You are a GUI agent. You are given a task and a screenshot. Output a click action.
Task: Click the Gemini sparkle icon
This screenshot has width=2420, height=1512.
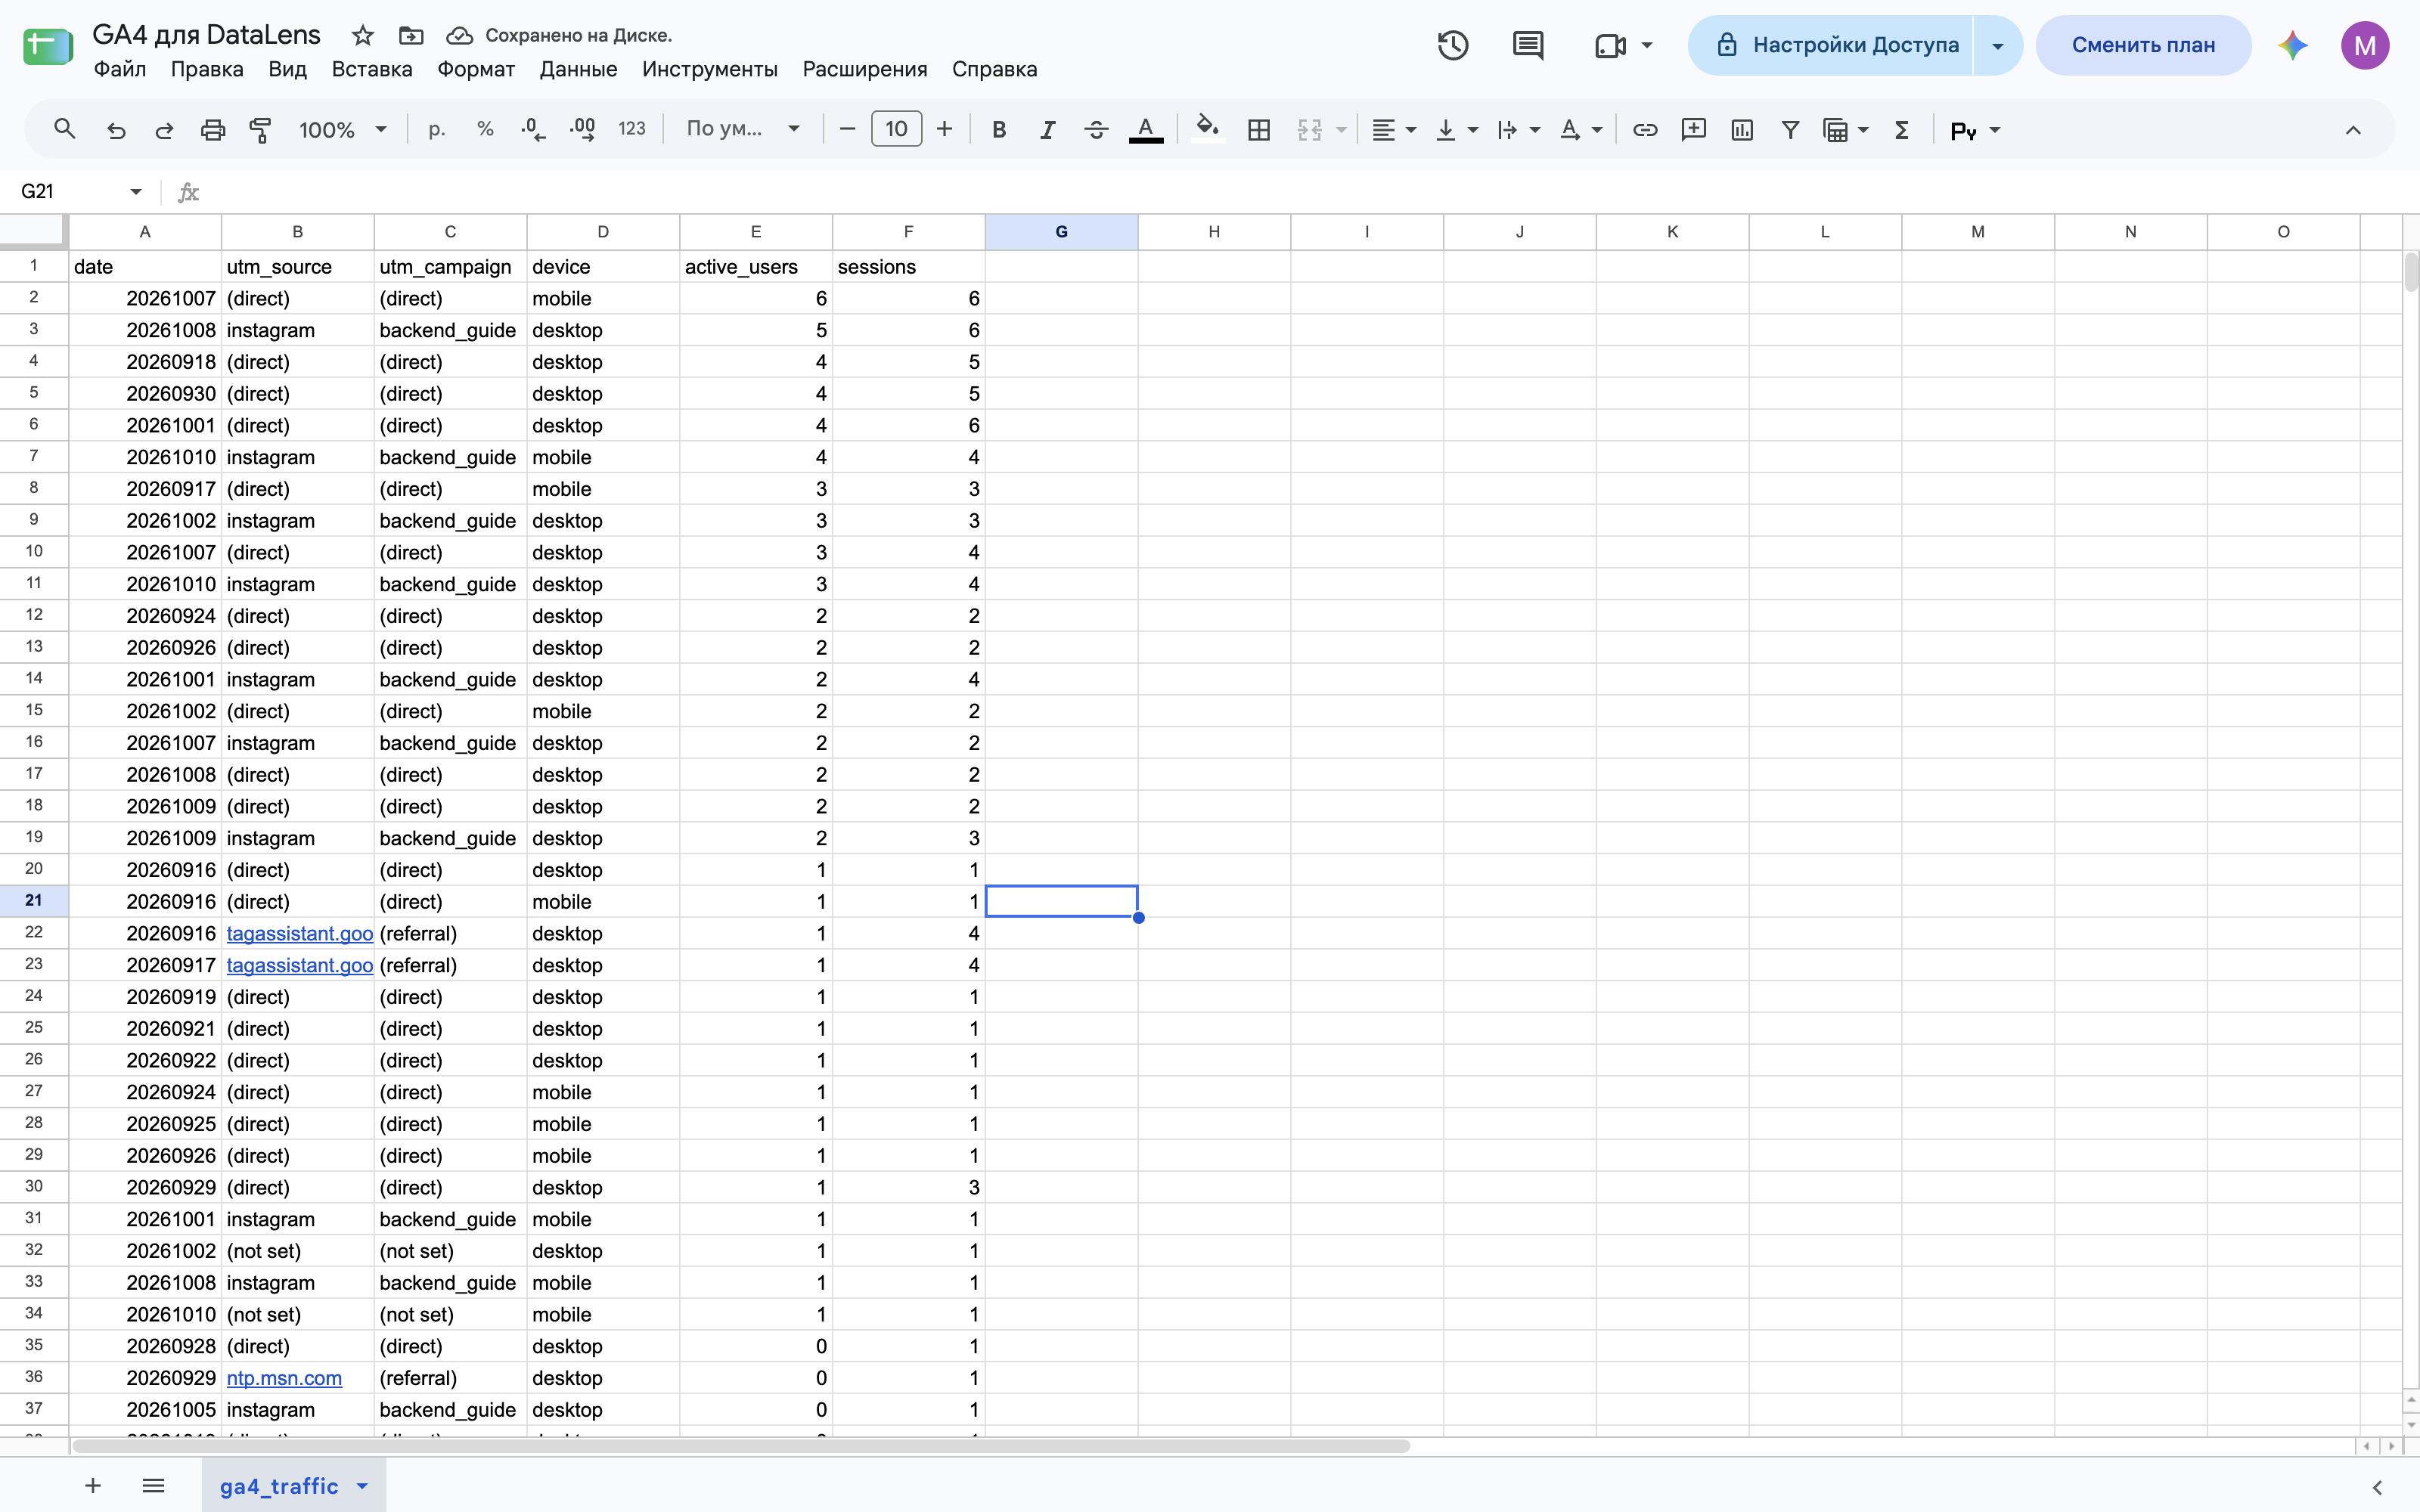(2293, 45)
